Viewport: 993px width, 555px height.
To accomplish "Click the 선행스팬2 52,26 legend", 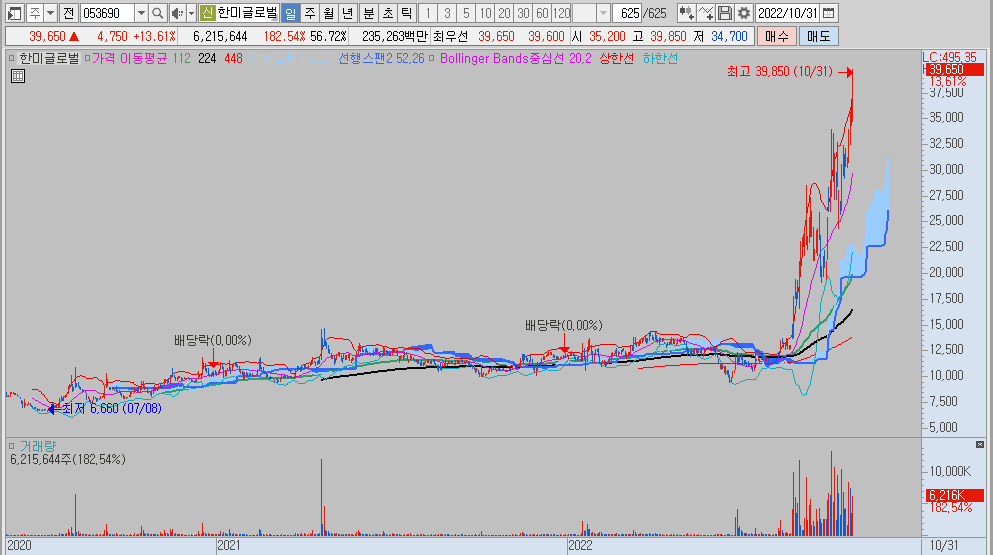I will pyautogui.click(x=381, y=58).
